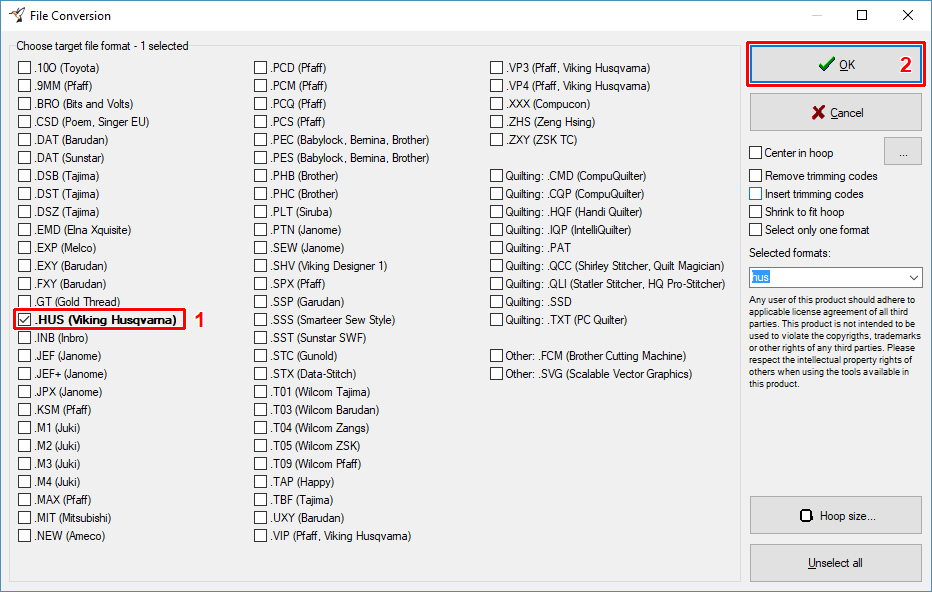932x592 pixels.
Task: Enable the Center in hoop checkbox
Action: [755, 153]
